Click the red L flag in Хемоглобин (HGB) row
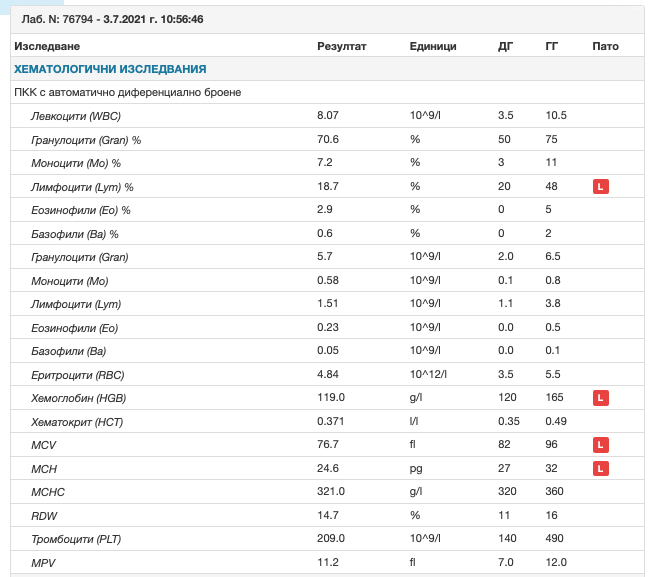The image size is (653, 577). coord(600,398)
